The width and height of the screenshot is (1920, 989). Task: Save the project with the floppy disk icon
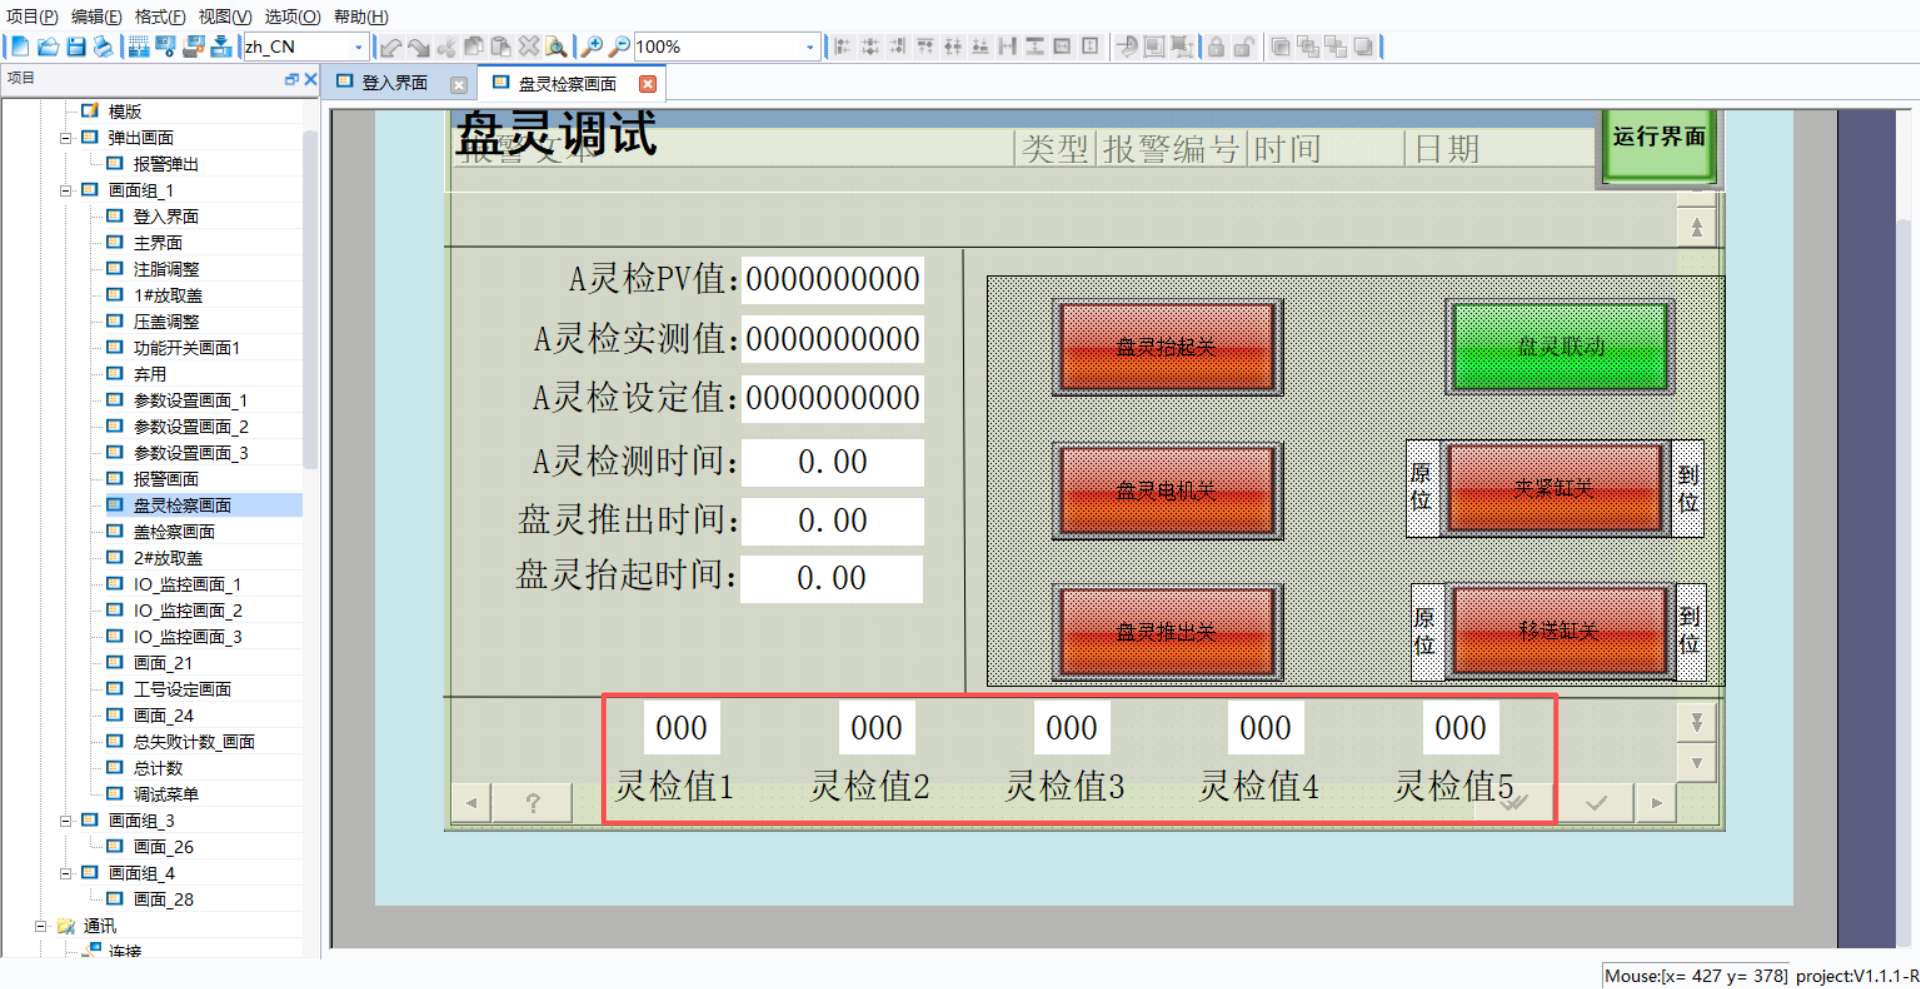point(76,46)
